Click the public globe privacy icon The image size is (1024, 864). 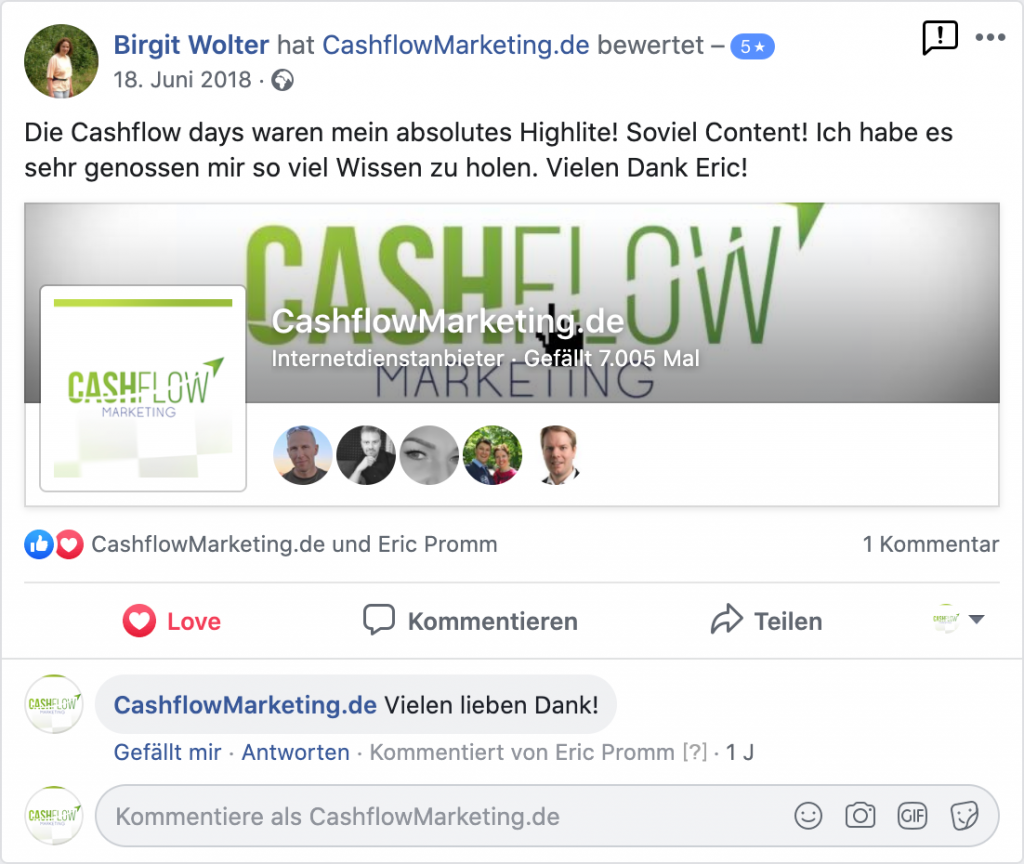click(282, 80)
